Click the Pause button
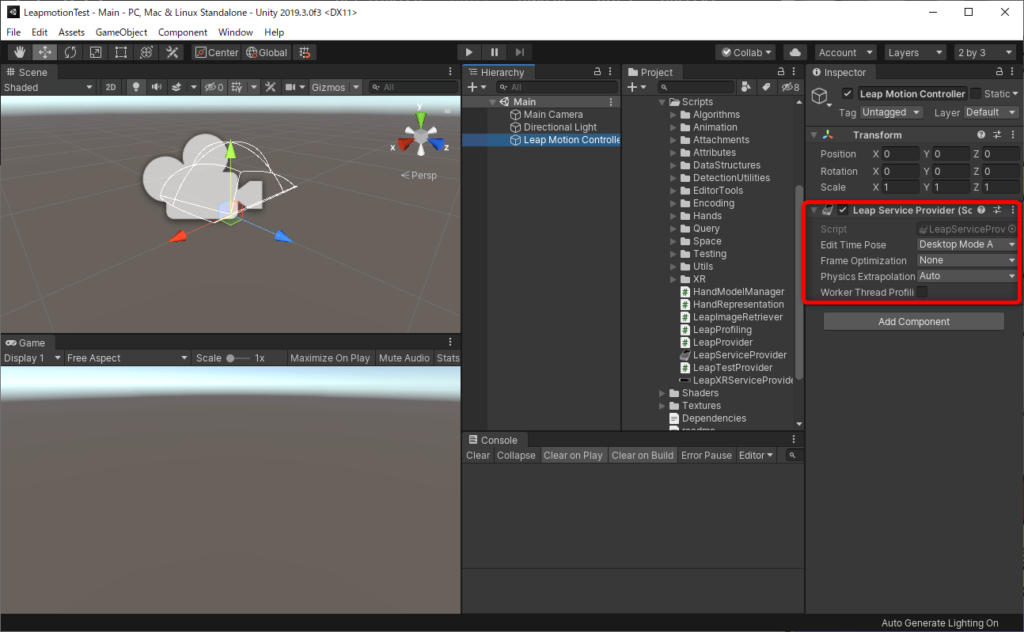1024x632 pixels. [494, 52]
